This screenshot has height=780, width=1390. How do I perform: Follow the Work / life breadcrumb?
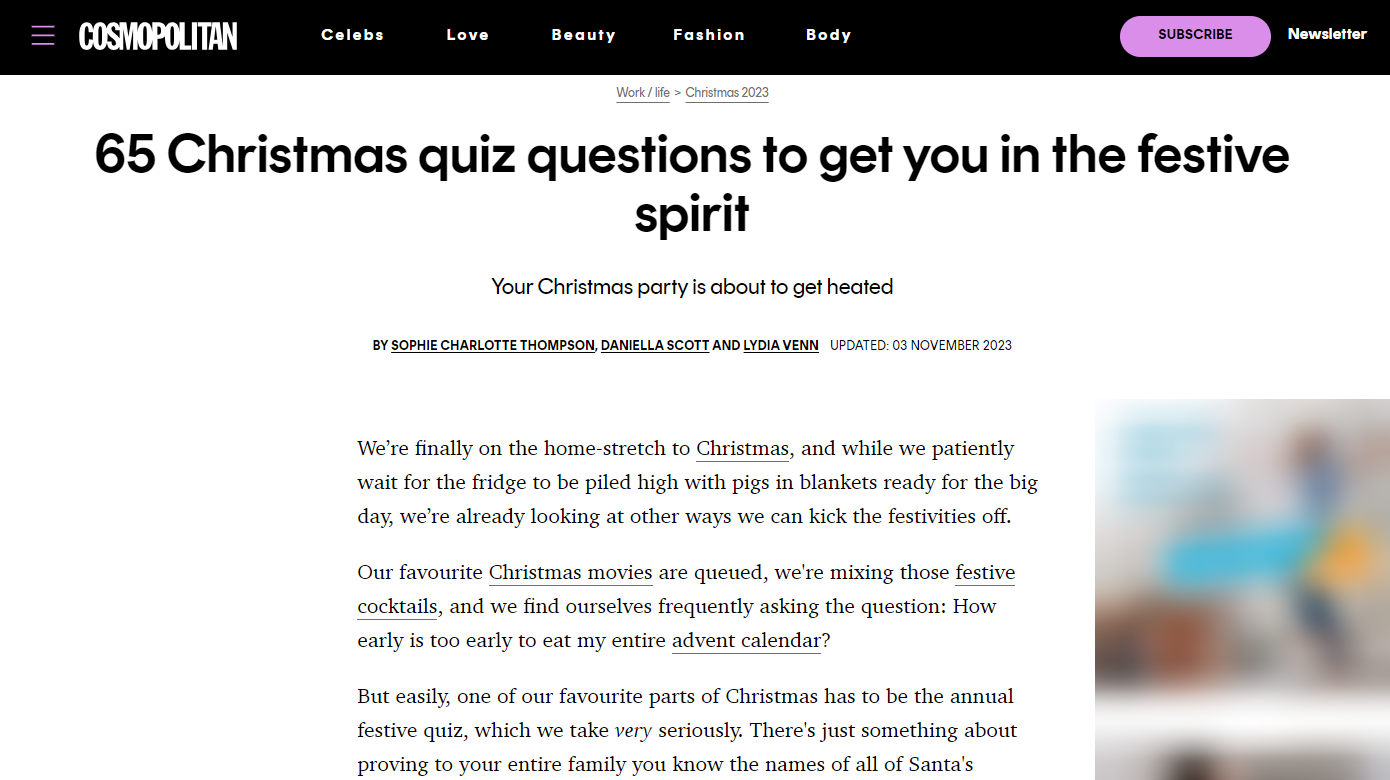tap(643, 92)
